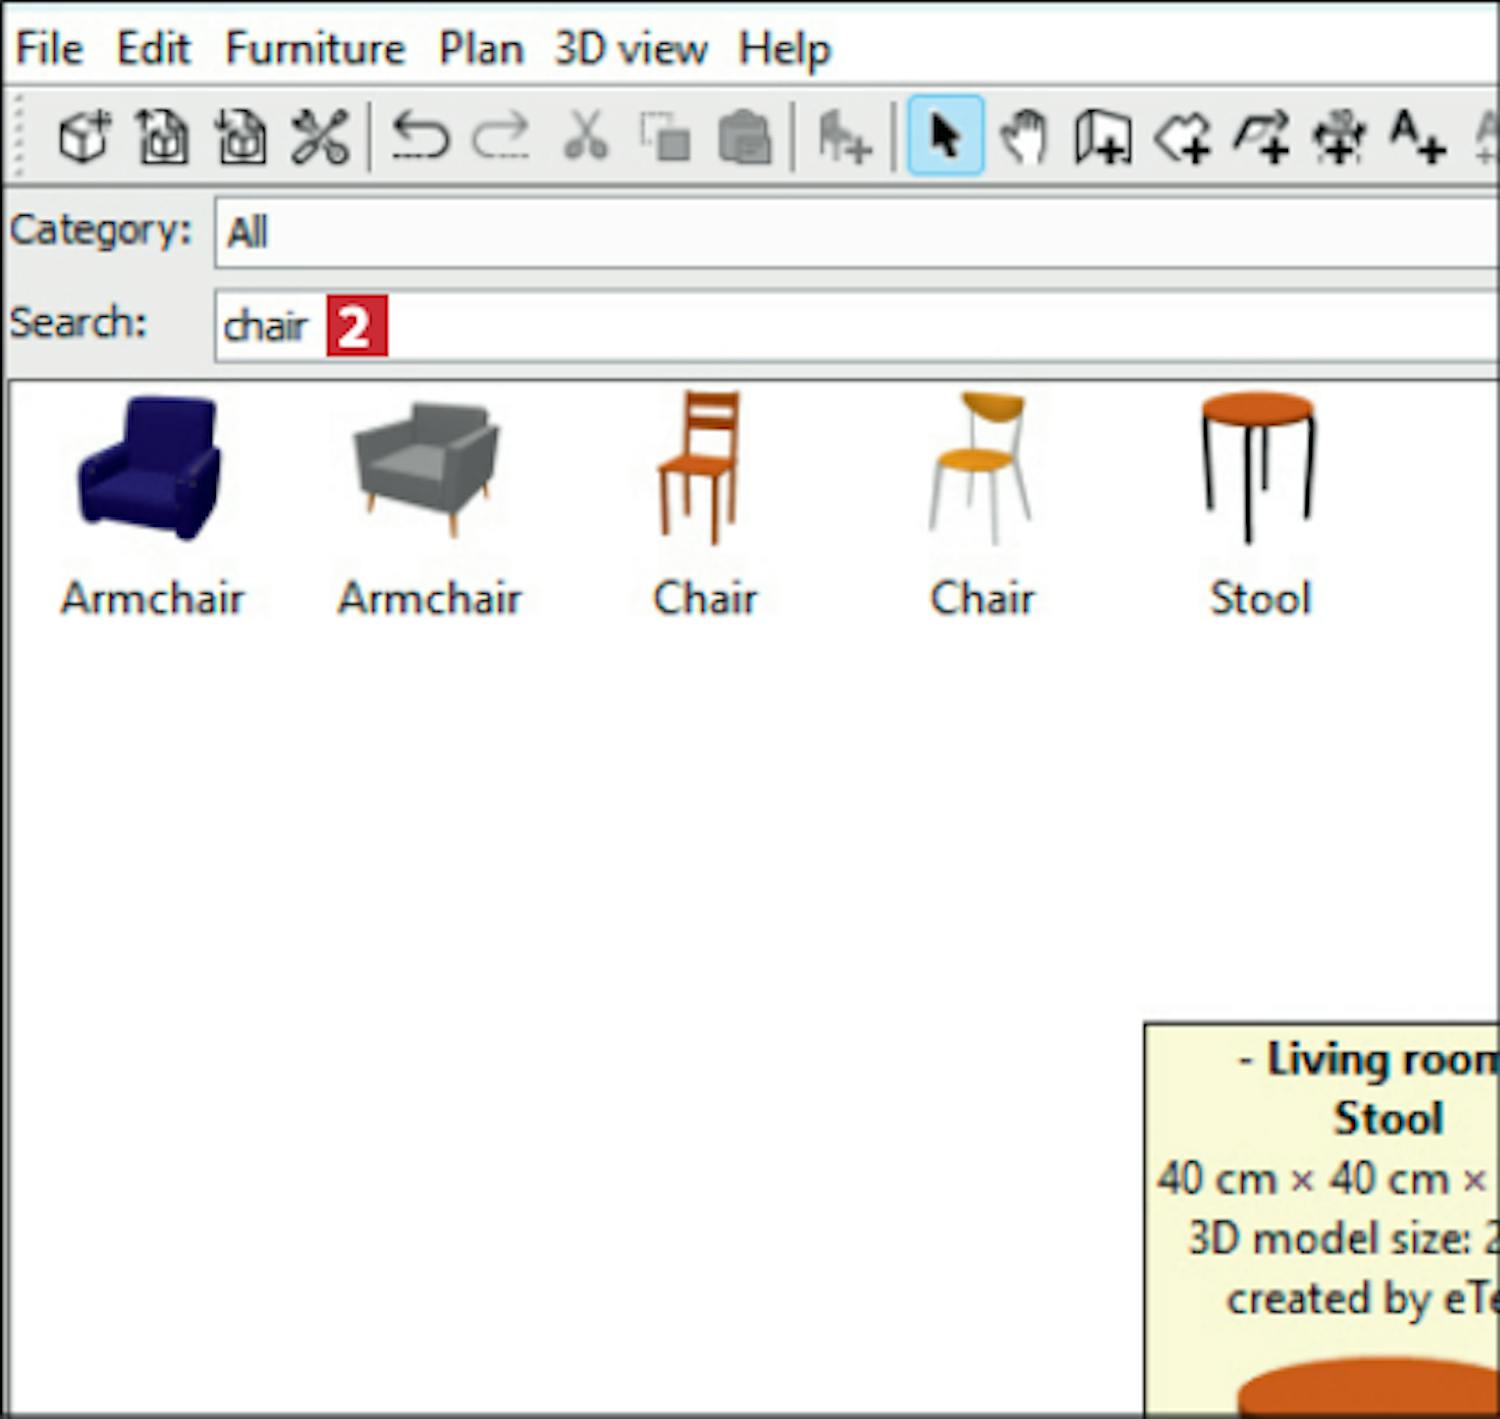Choose the Create rooms tool
The image size is (1500, 1419).
[x=1181, y=136]
